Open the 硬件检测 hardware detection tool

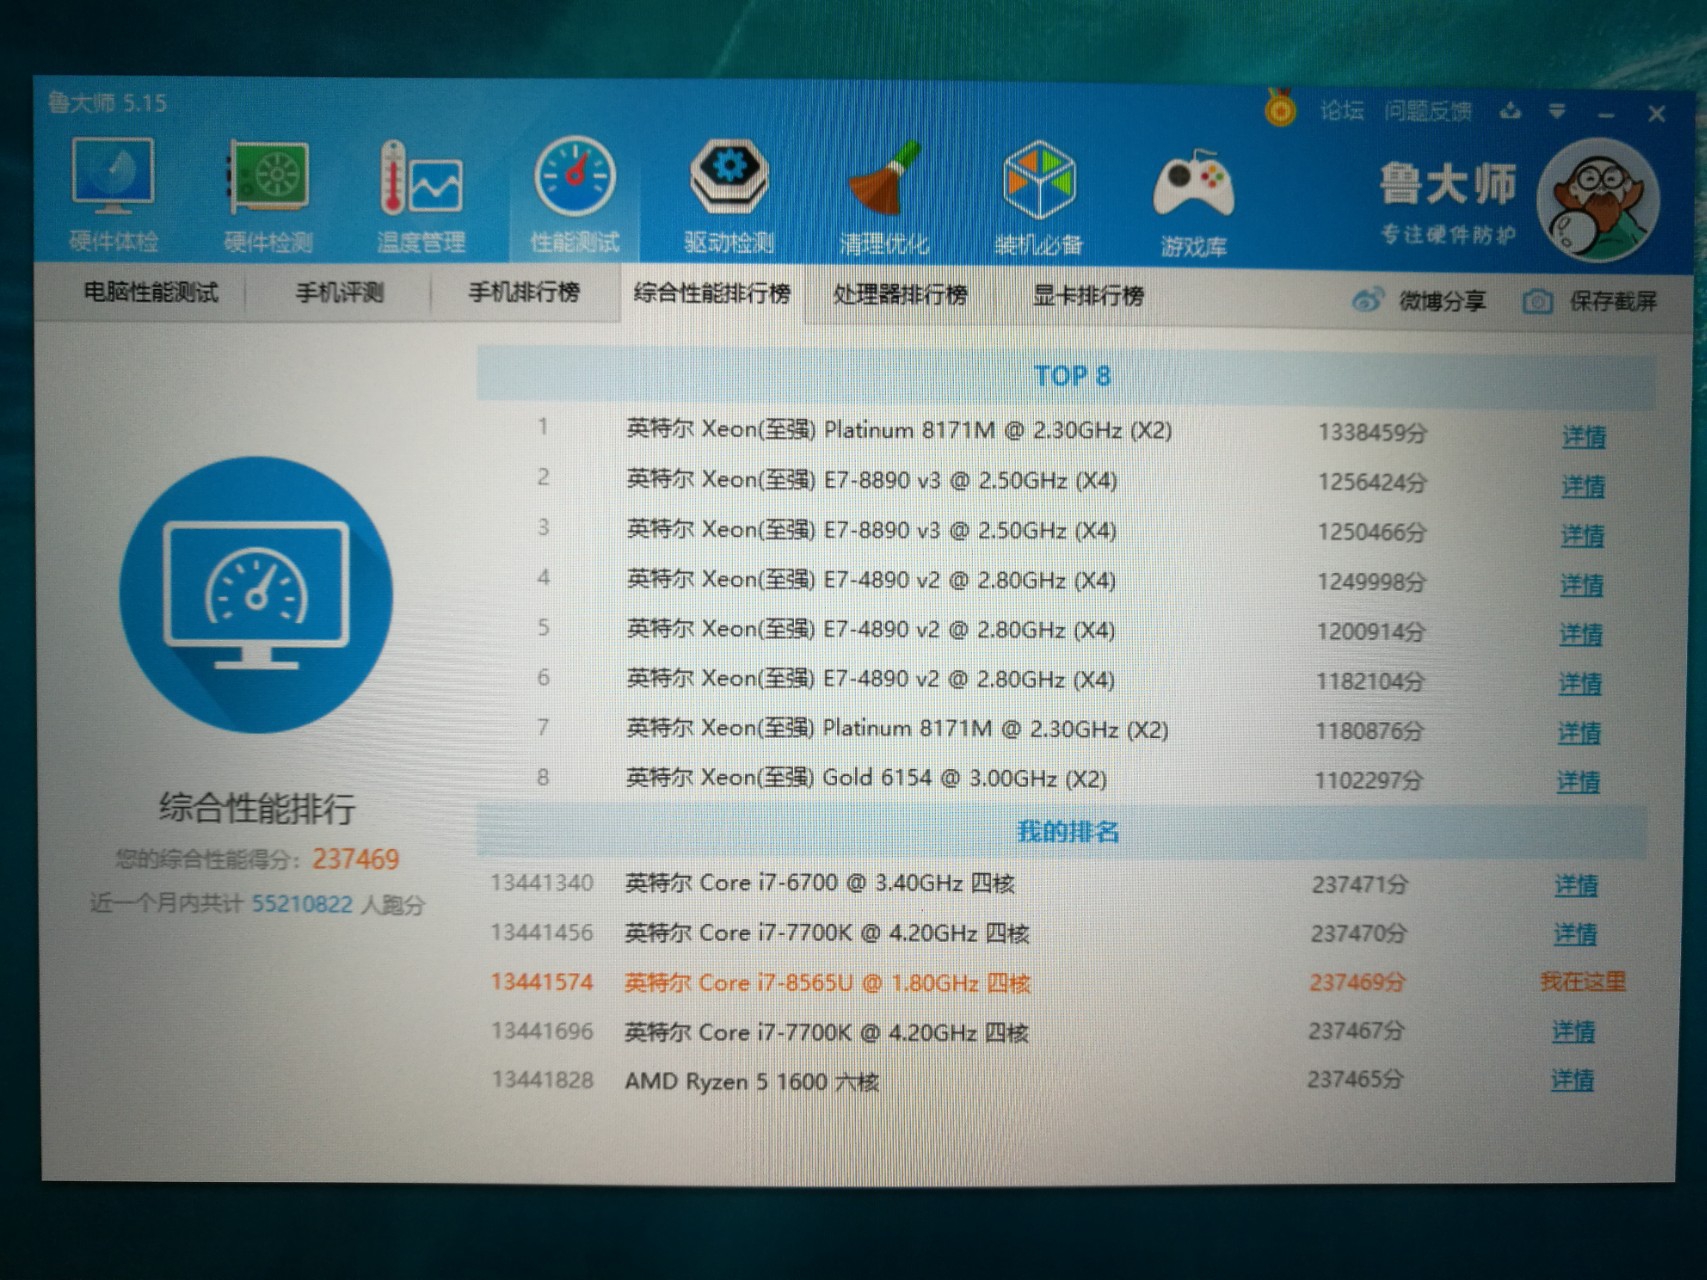coord(267,190)
